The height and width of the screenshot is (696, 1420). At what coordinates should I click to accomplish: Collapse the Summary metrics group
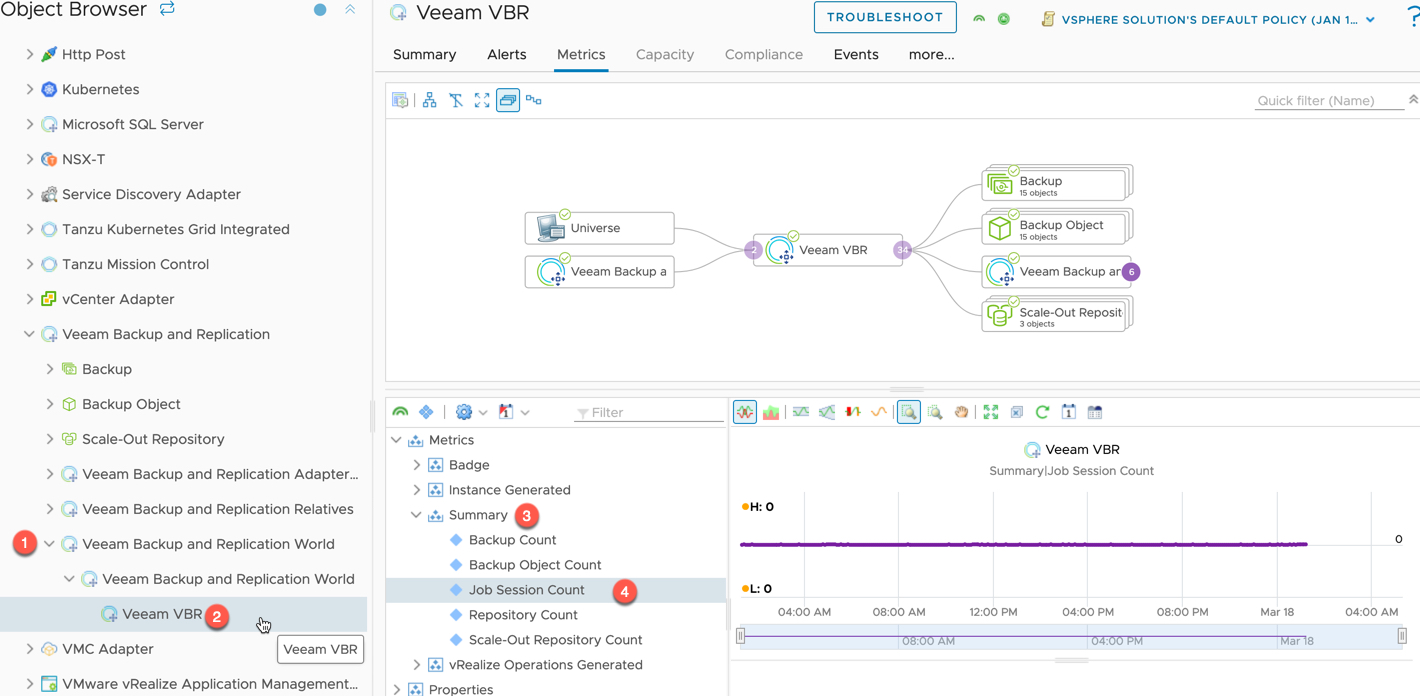416,515
